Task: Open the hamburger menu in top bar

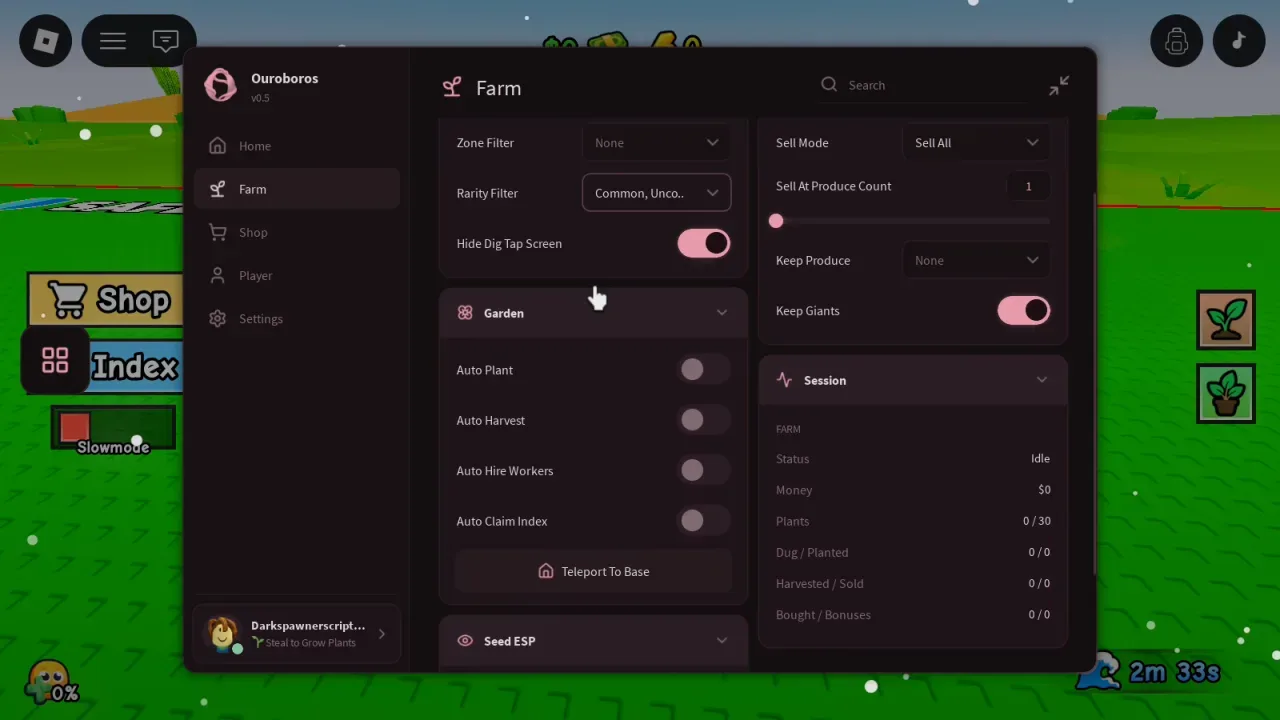Action: (113, 41)
